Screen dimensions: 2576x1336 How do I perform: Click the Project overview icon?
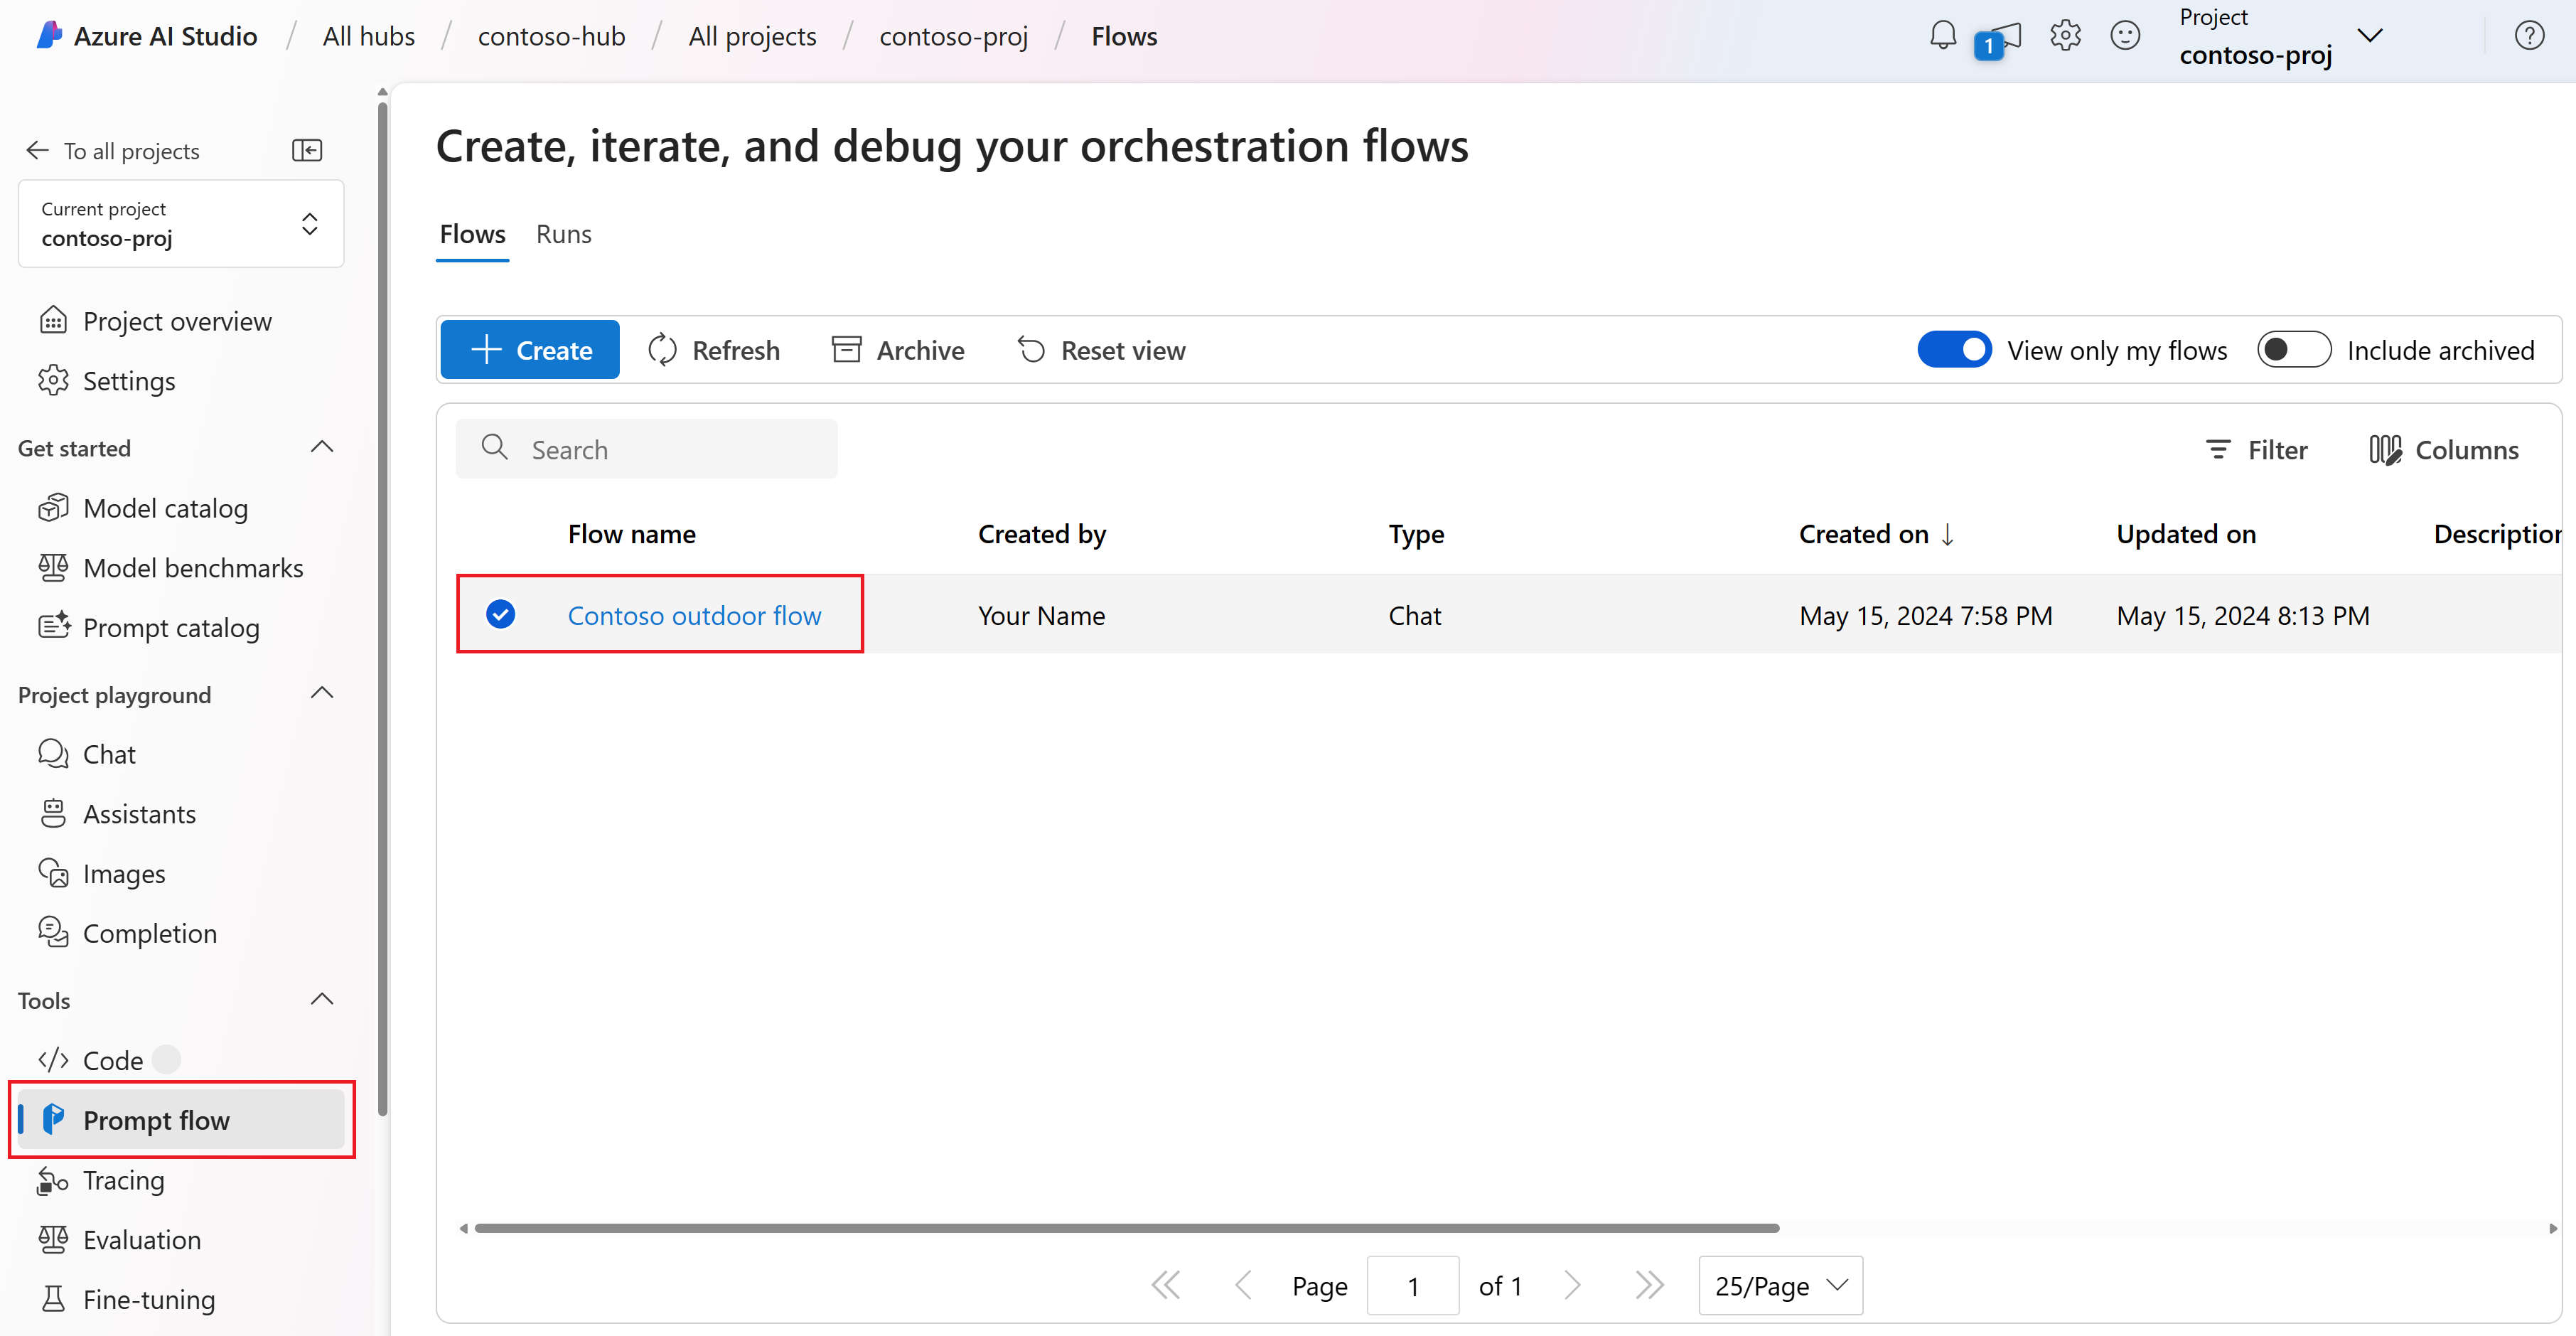pyautogui.click(x=53, y=321)
